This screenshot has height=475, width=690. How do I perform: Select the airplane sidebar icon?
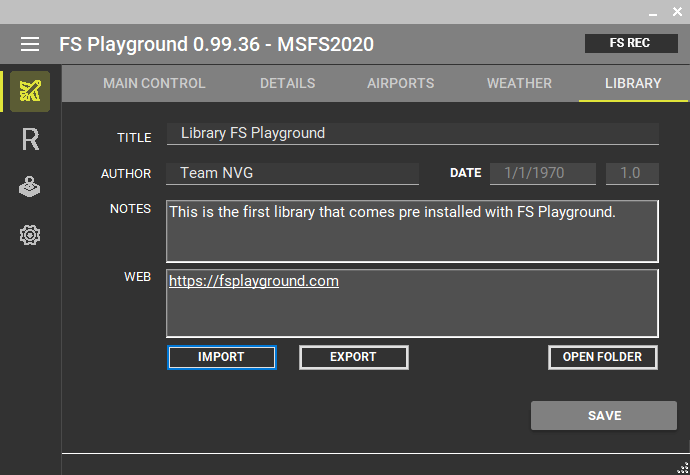pyautogui.click(x=30, y=91)
